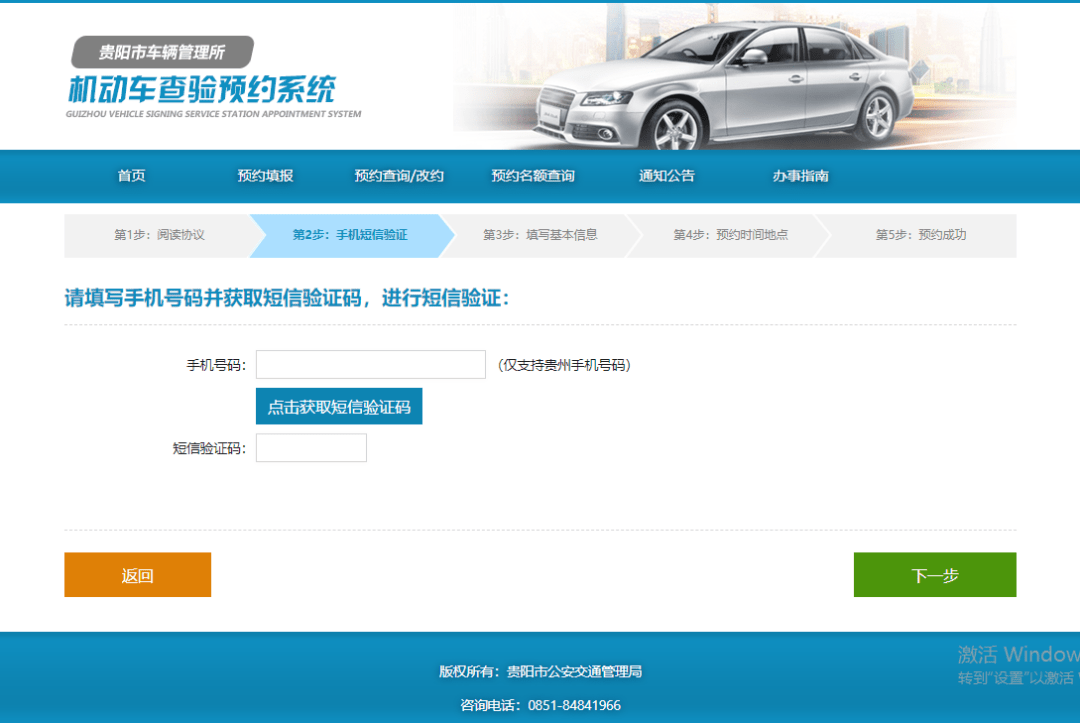Click the 短信验证码 field label
The width and height of the screenshot is (1080, 723).
point(209,448)
